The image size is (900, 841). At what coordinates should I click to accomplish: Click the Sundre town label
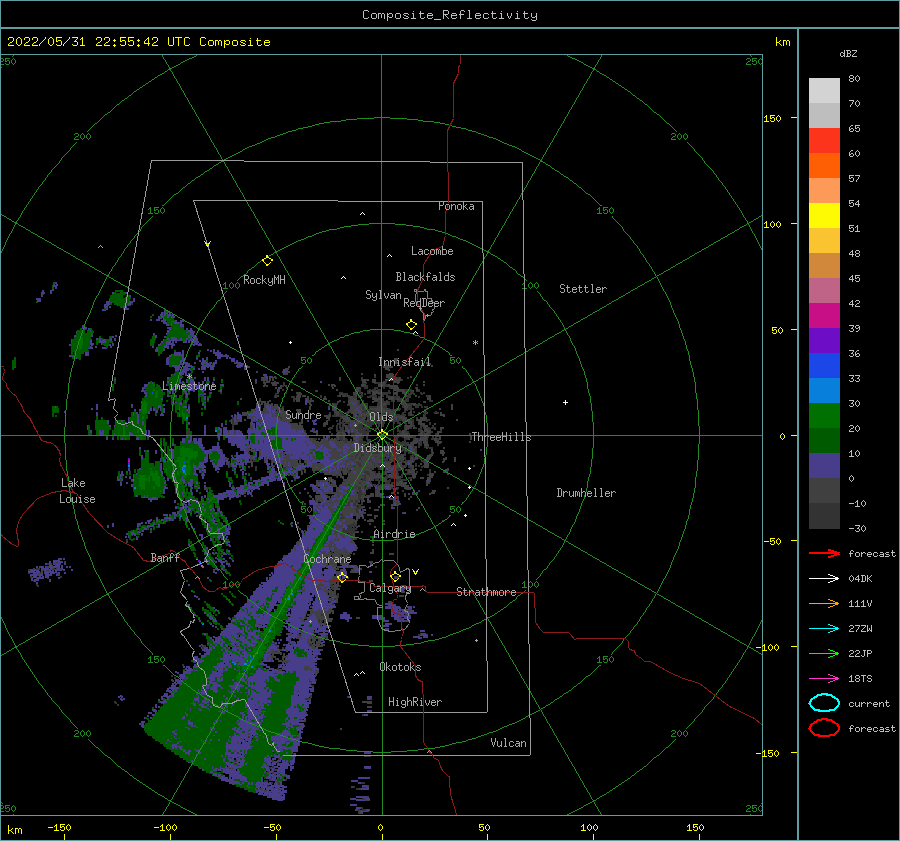pyautogui.click(x=303, y=414)
